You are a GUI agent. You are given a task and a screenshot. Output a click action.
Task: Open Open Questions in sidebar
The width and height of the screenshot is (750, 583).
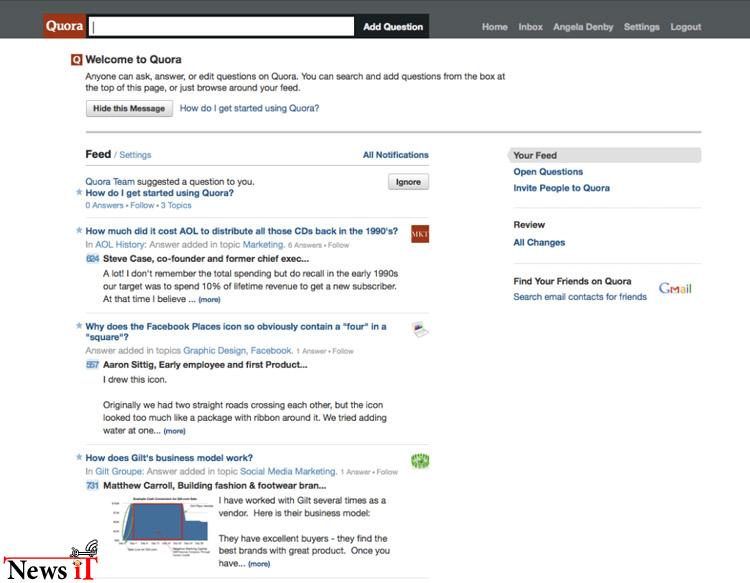(548, 172)
